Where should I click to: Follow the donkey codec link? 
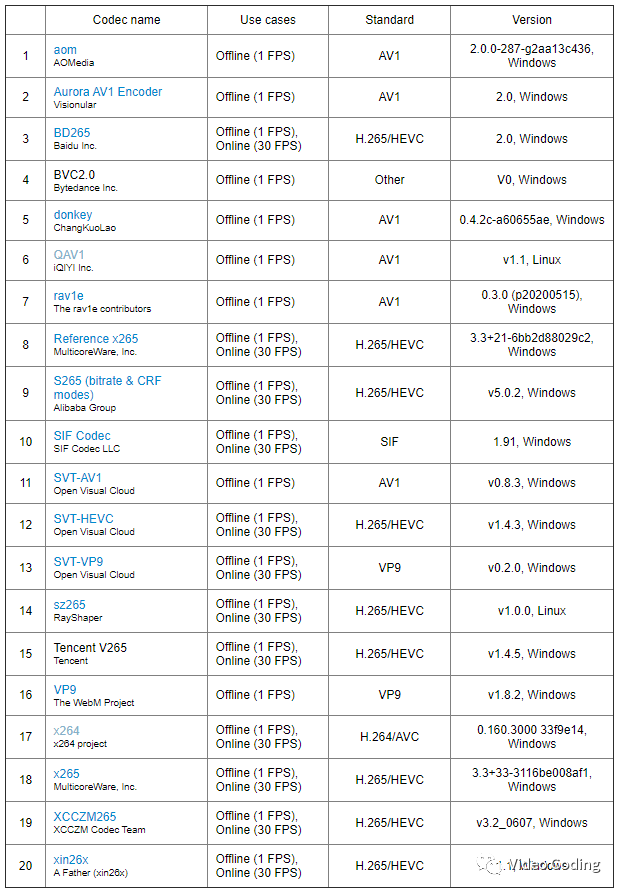(x=73, y=215)
